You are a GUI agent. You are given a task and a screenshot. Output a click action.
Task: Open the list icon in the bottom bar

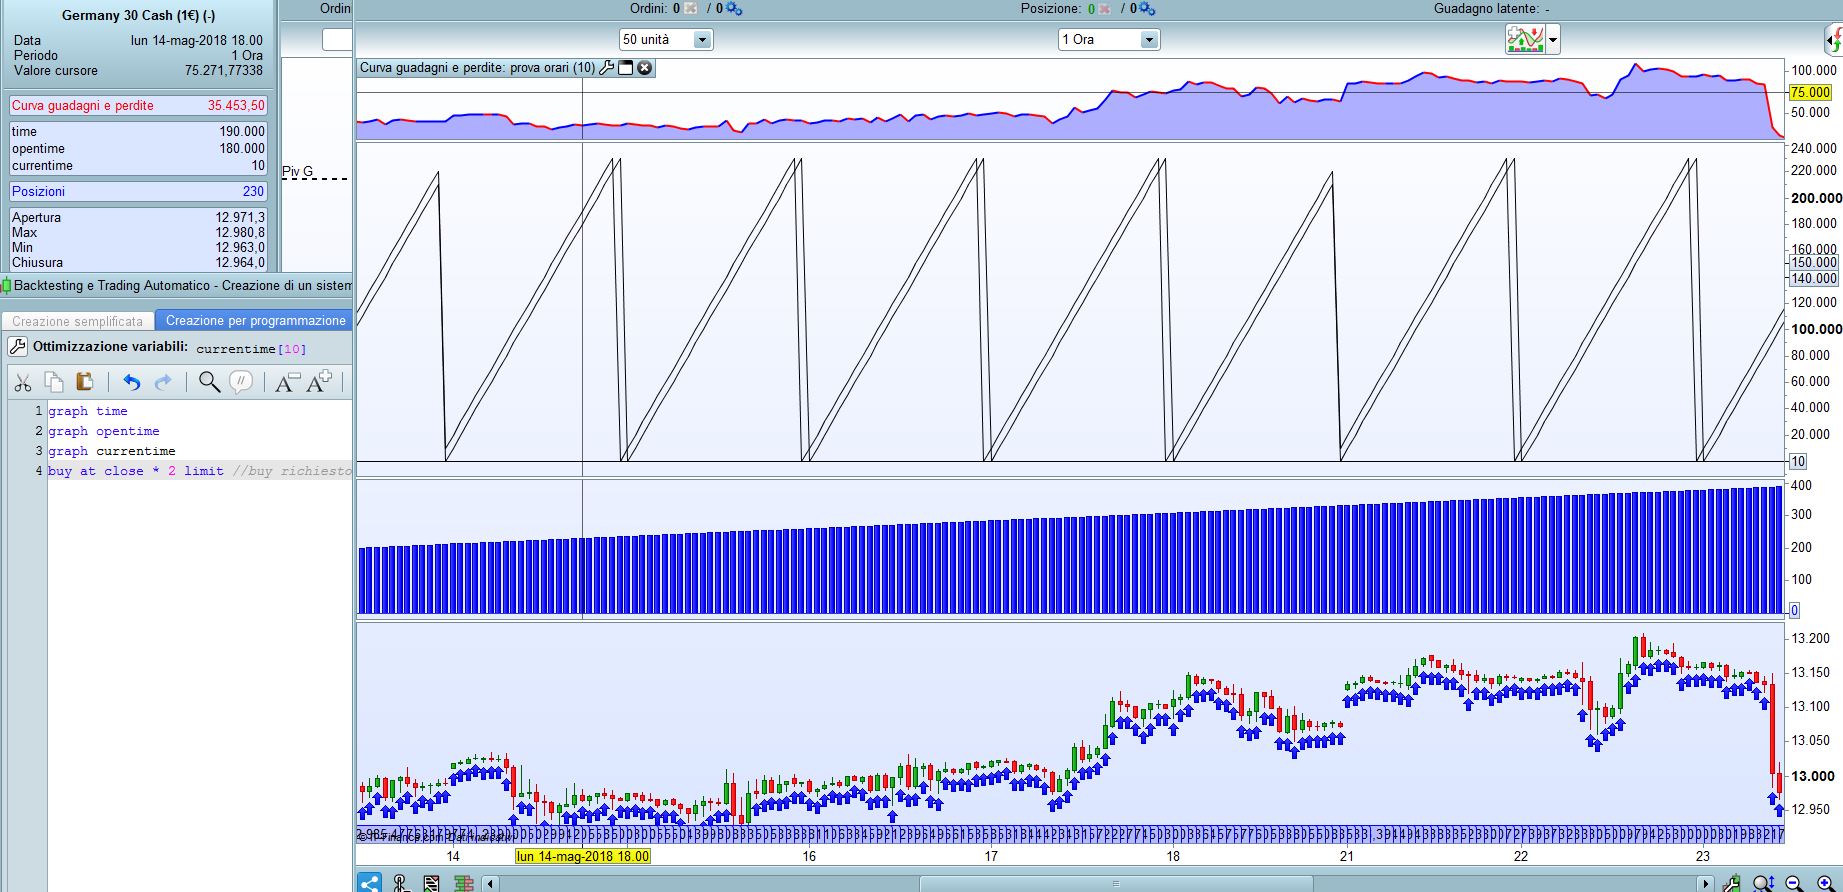click(x=431, y=882)
